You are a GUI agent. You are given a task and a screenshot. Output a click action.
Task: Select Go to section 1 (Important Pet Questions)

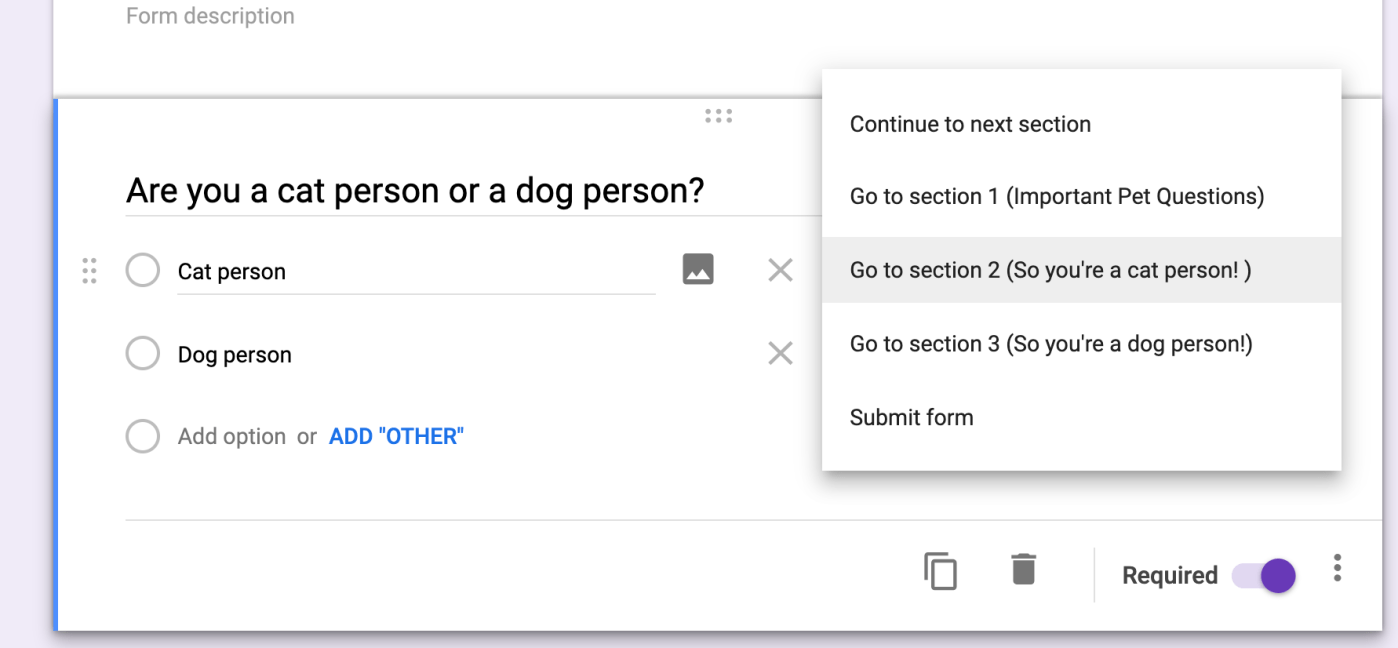(1057, 196)
